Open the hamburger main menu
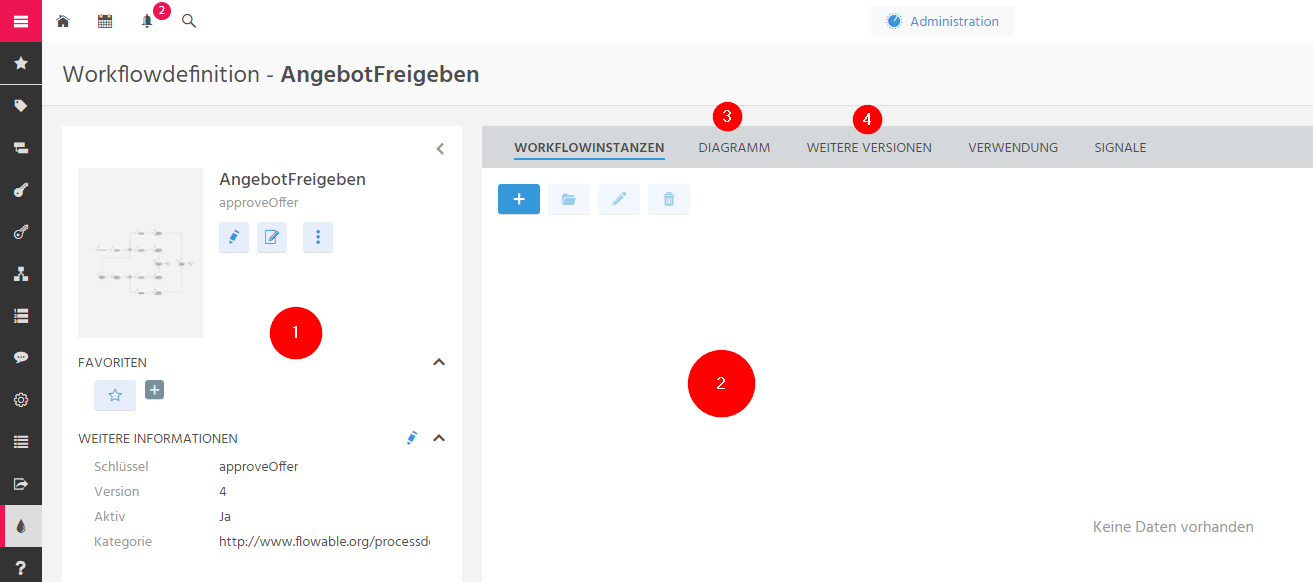1313x582 pixels. tap(20, 20)
